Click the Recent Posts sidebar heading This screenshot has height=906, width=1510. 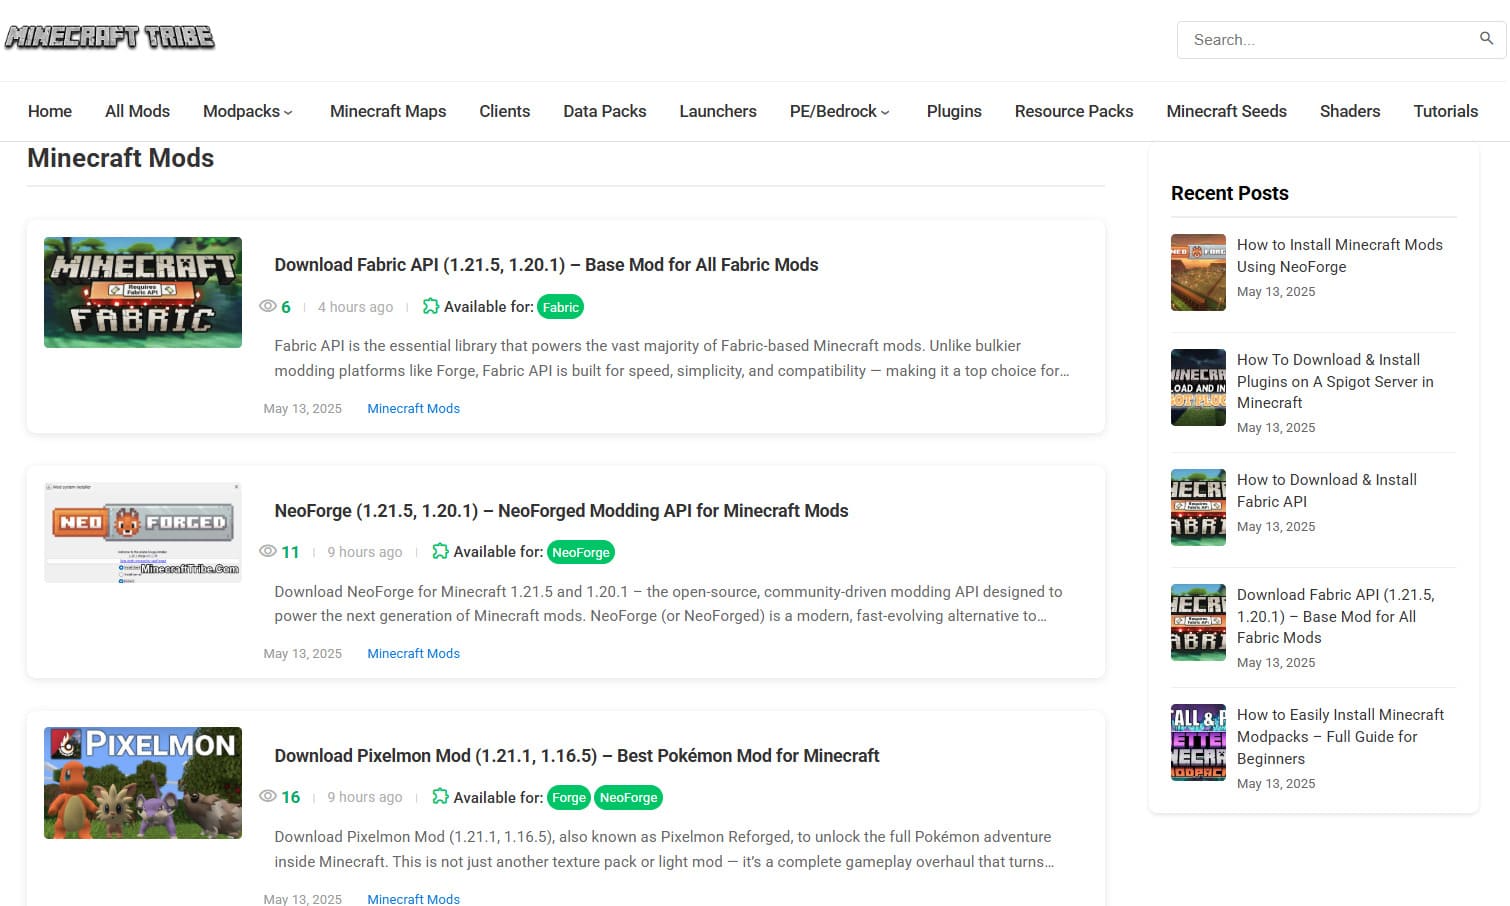click(x=1229, y=193)
